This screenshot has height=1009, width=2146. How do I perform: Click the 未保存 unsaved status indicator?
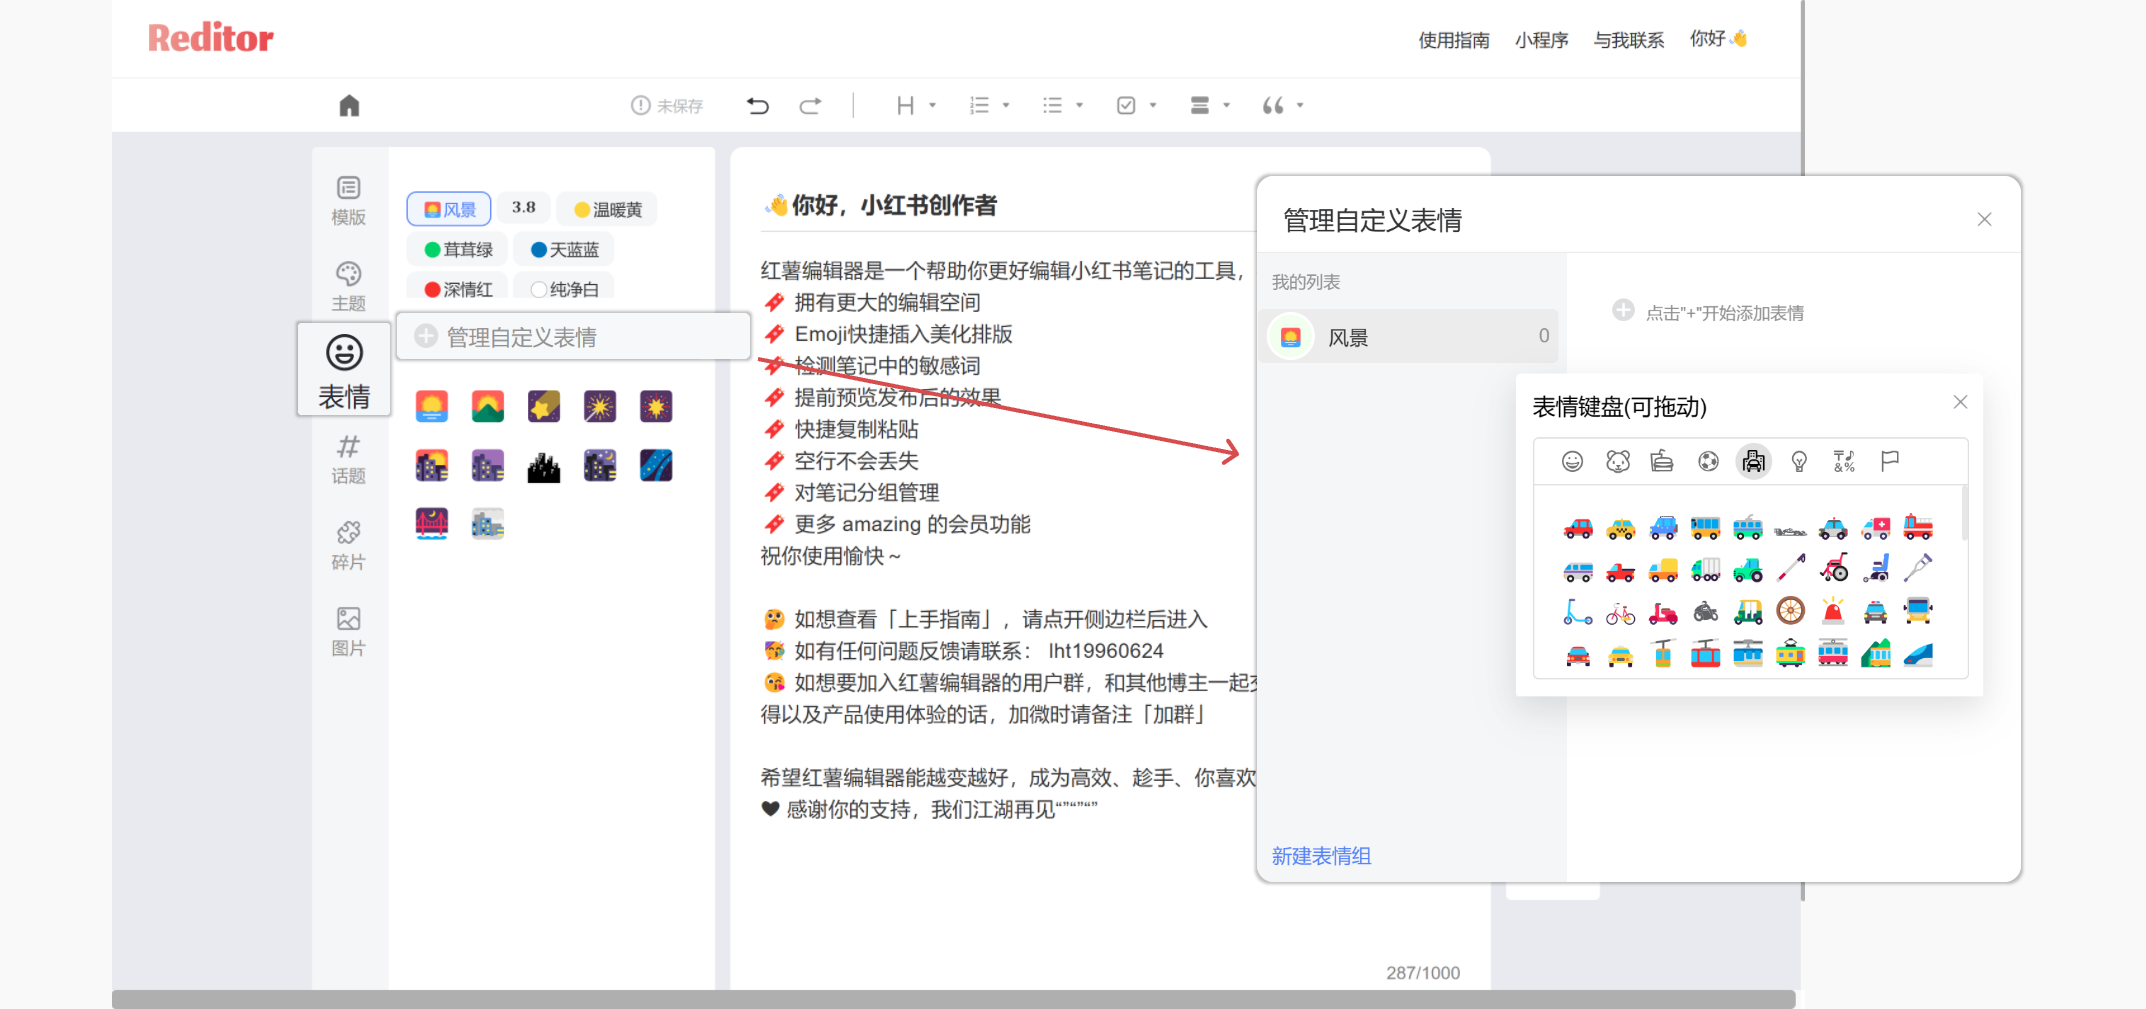tap(667, 106)
